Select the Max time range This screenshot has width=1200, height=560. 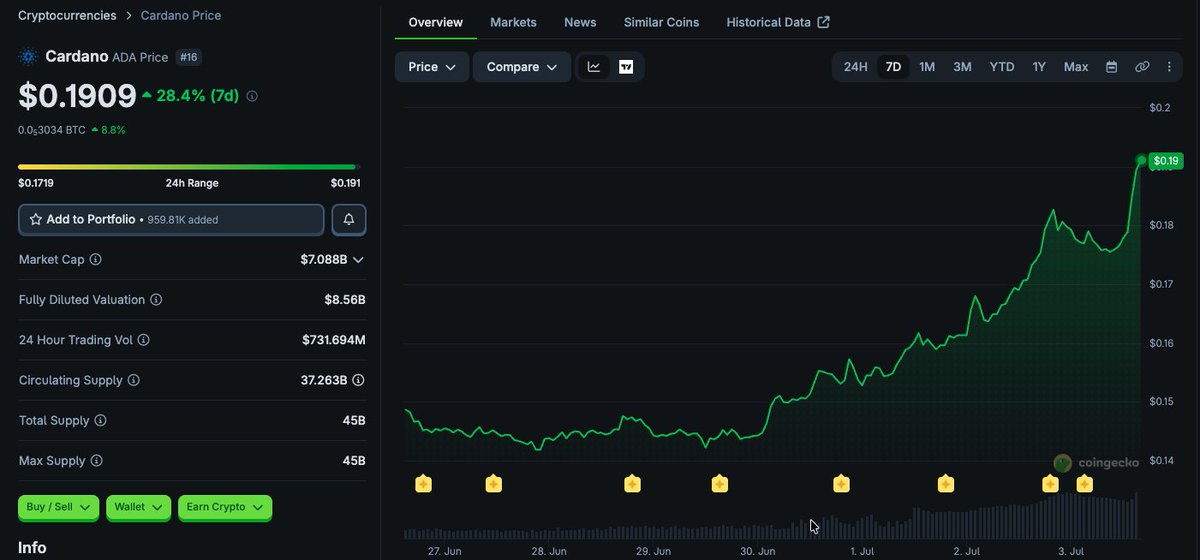[1076, 67]
